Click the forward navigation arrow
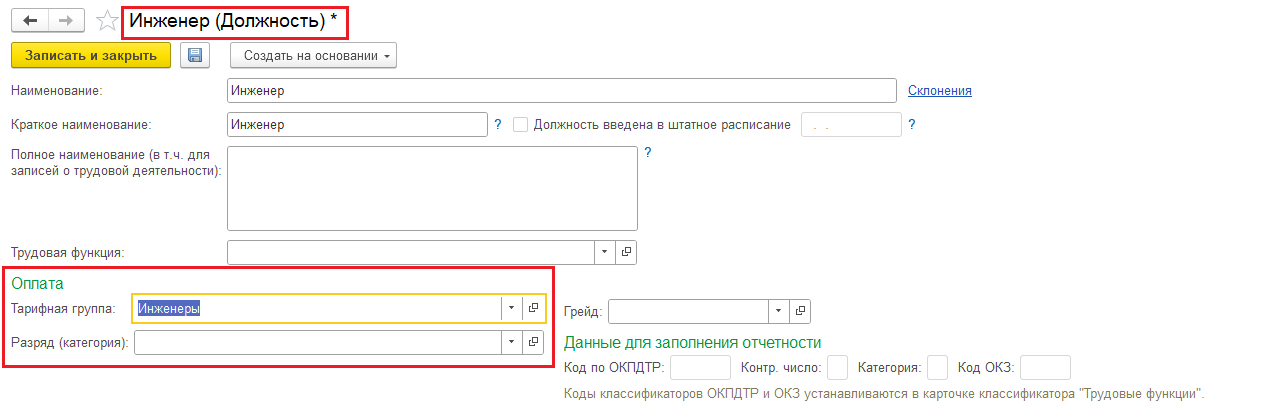The width and height of the screenshot is (1268, 416). [66, 20]
